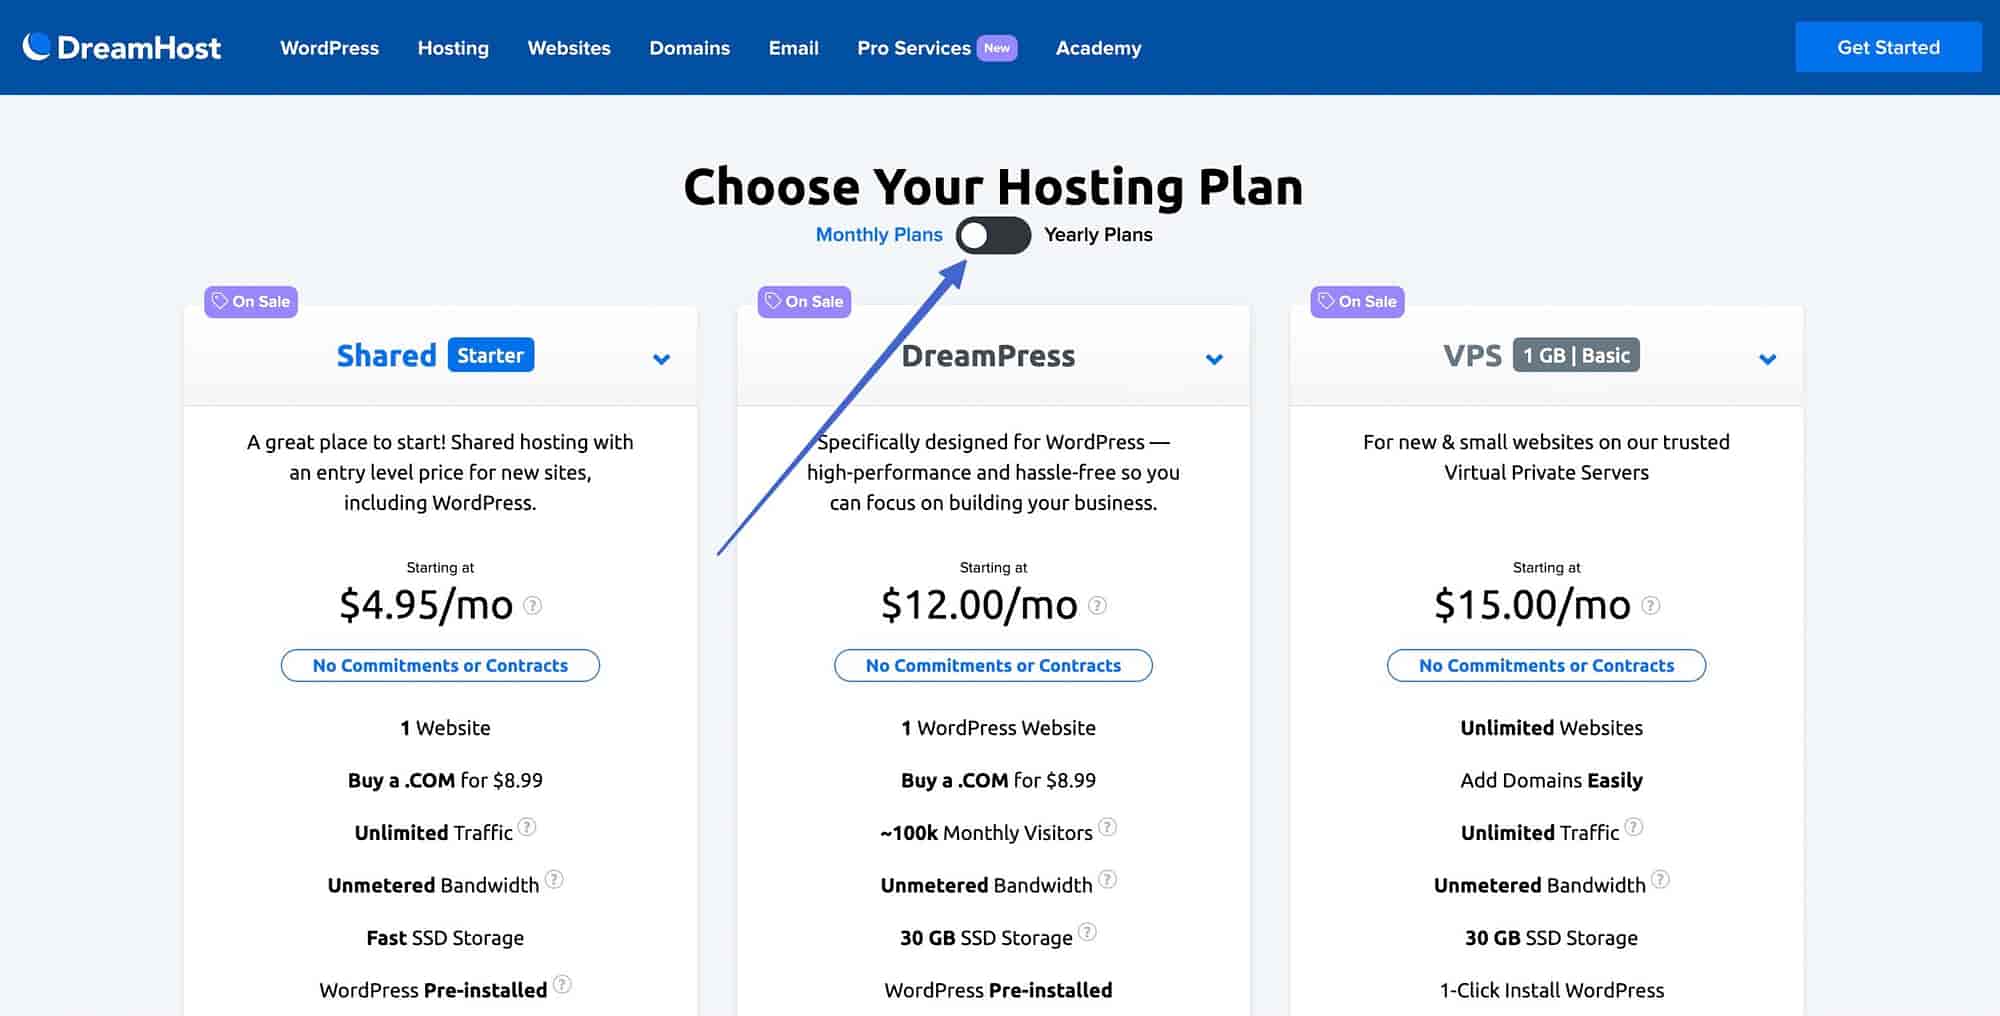Image resolution: width=2000 pixels, height=1016 pixels.
Task: Click help icon next to $15.00/mo
Action: [1651, 605]
